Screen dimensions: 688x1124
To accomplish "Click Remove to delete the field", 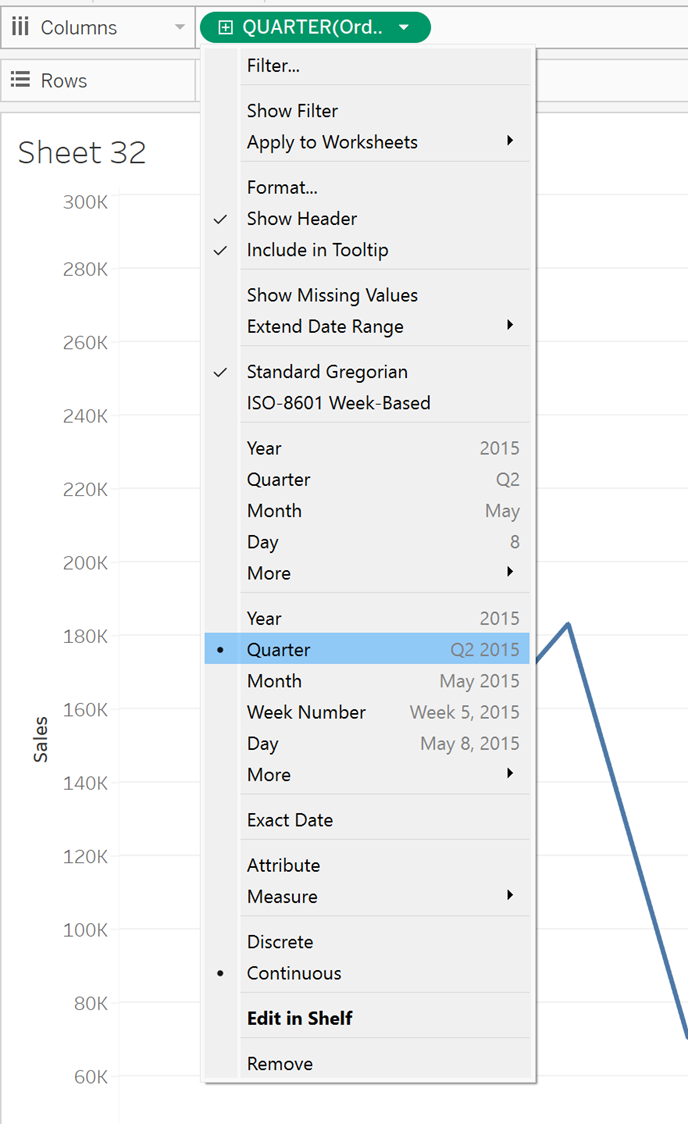I will click(x=280, y=1064).
